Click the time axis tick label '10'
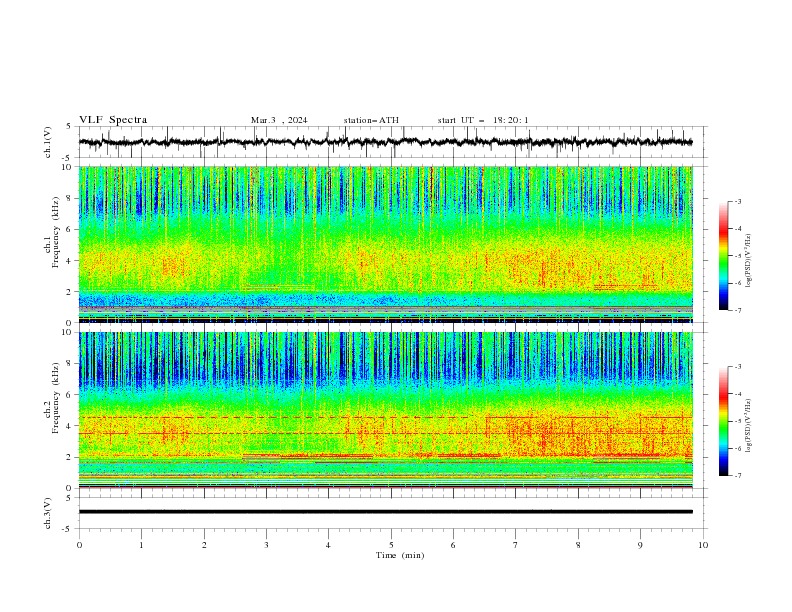The height and width of the screenshot is (612, 792). tap(703, 545)
